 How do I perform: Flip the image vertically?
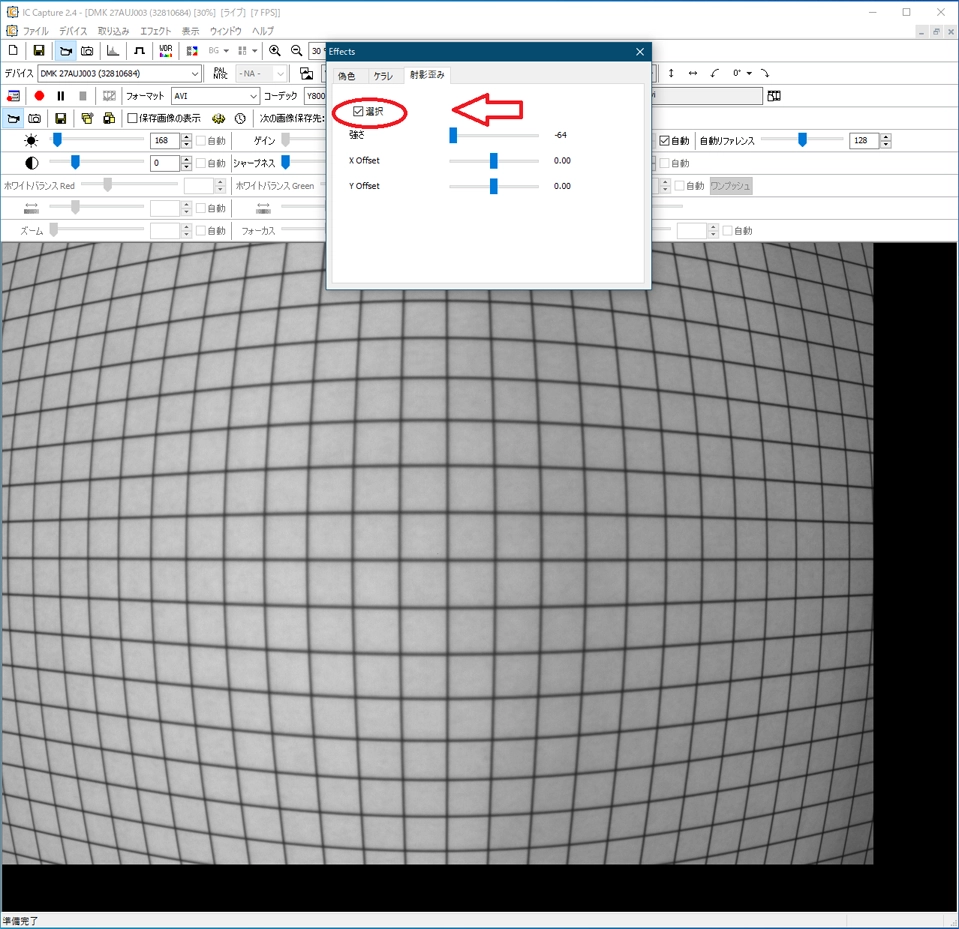[671, 73]
